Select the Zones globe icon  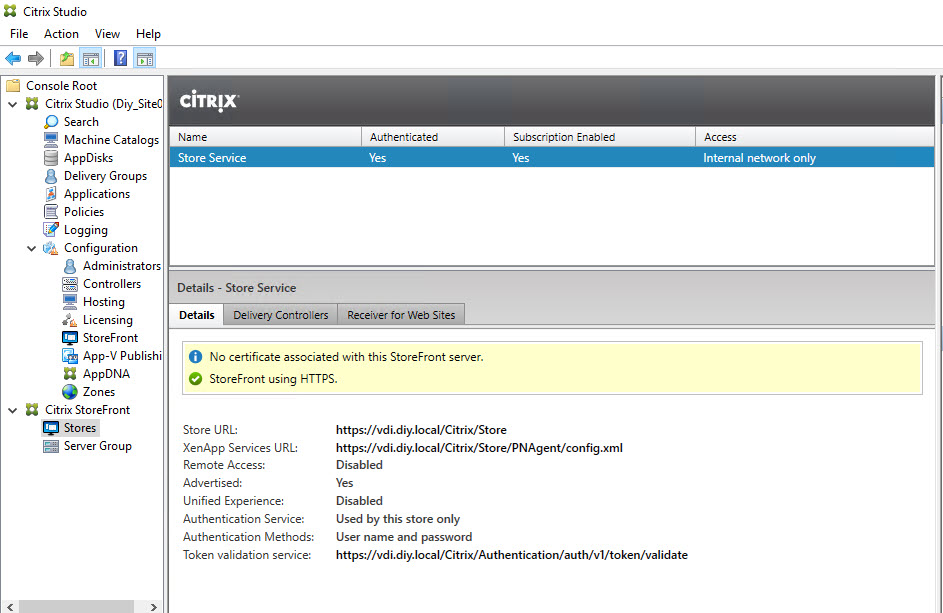70,392
